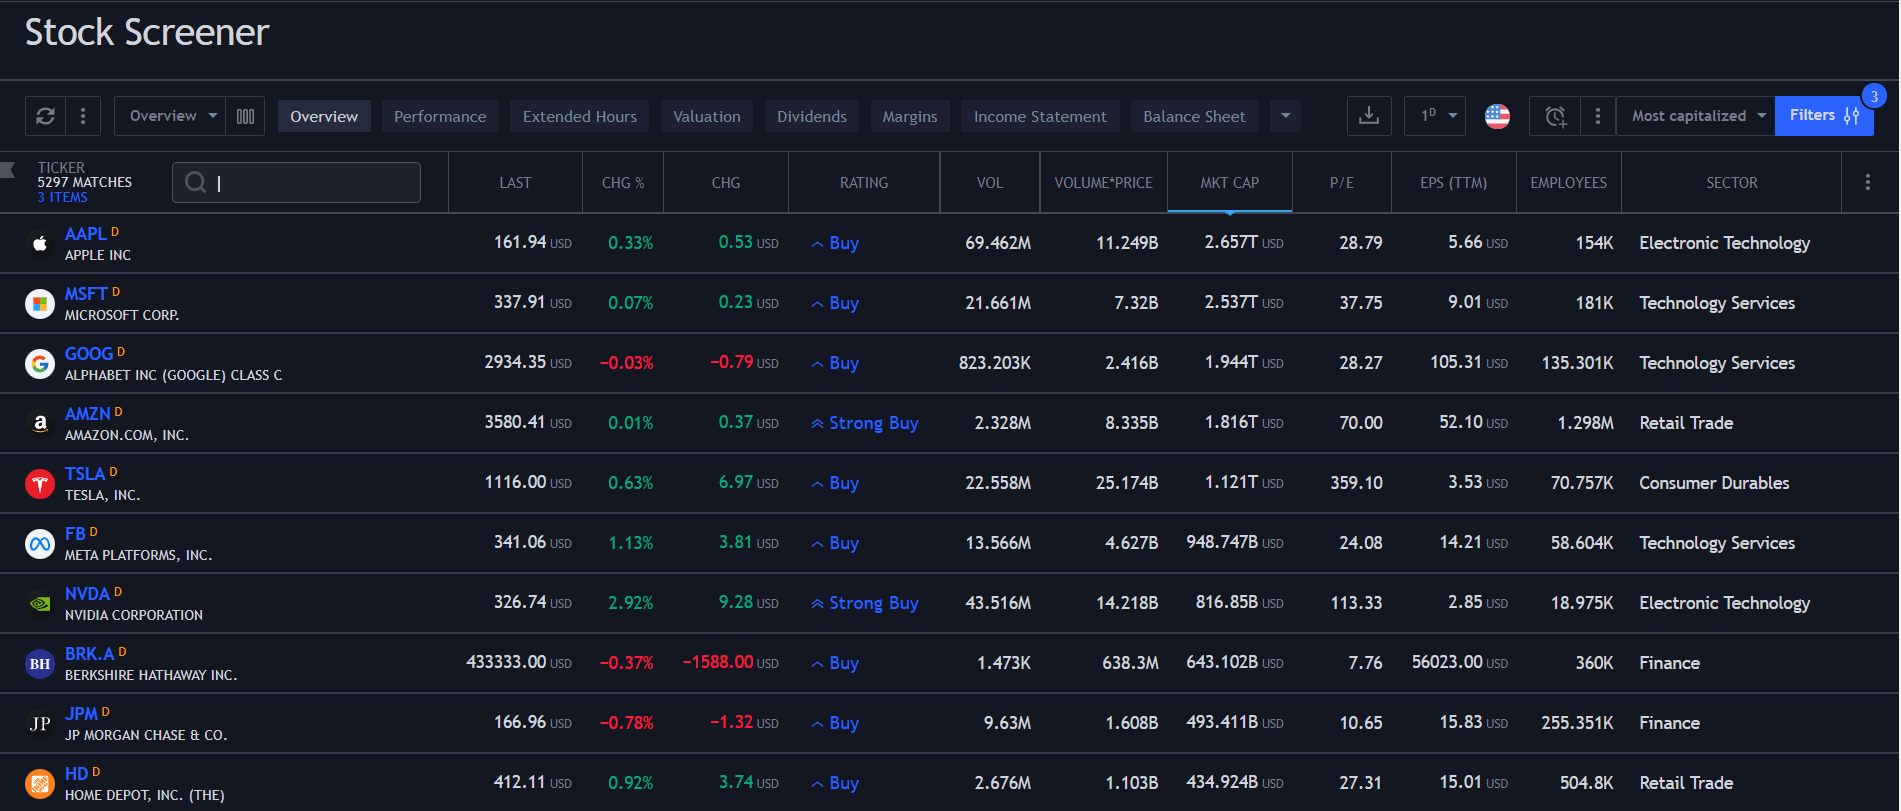Open the TSLA ticker link
Image resolution: width=1901 pixels, height=811 pixels.
(85, 473)
